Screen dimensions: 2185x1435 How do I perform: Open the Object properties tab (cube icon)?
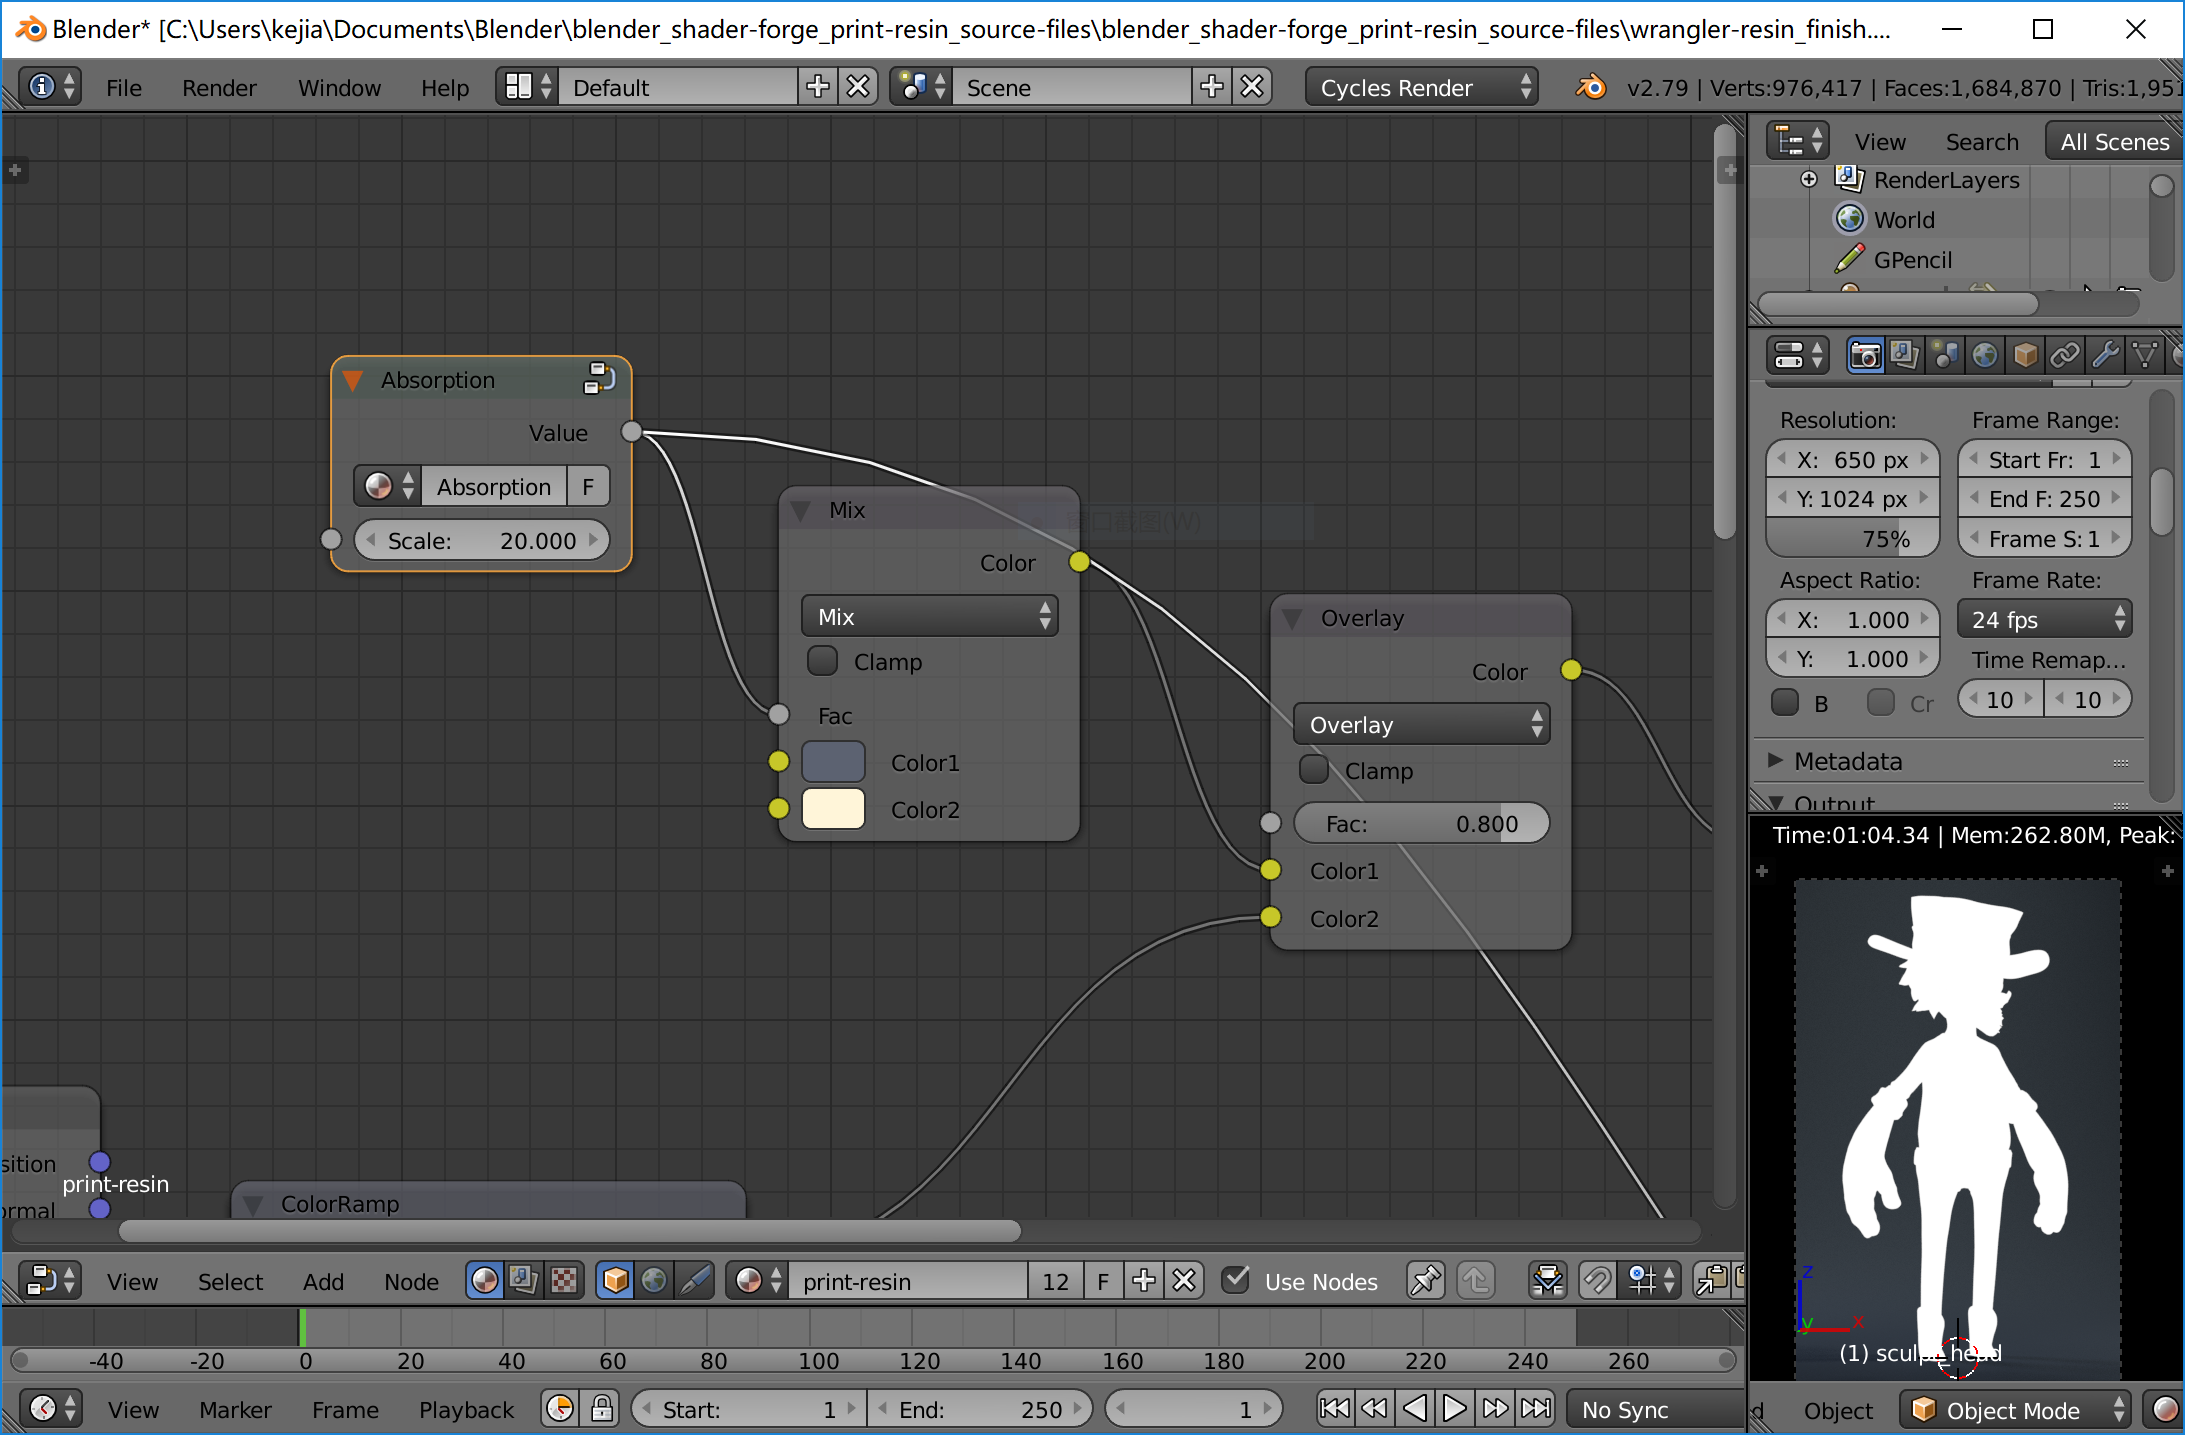(x=2027, y=355)
